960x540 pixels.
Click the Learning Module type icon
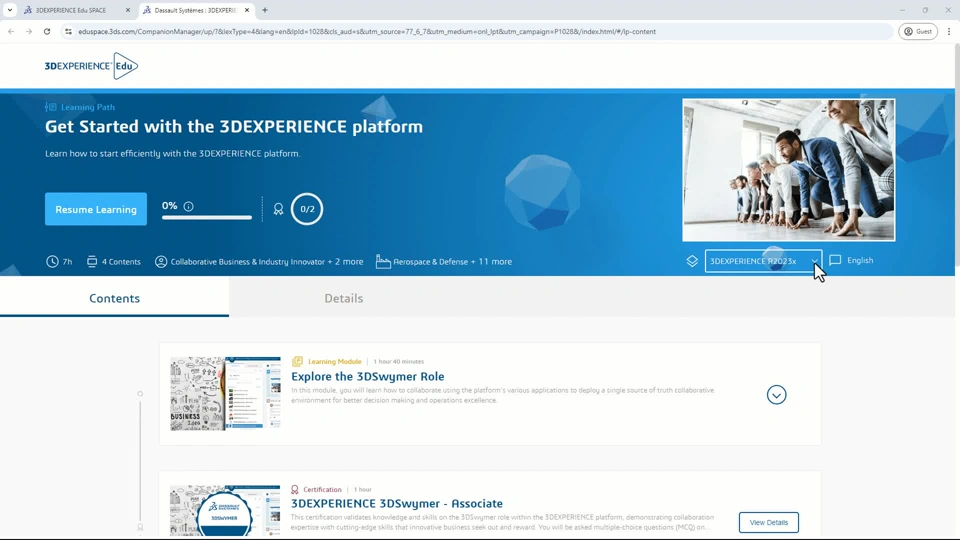click(x=297, y=361)
